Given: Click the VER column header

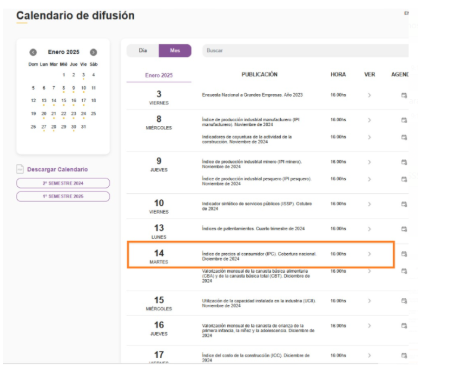Looking at the screenshot, I should 369,74.
